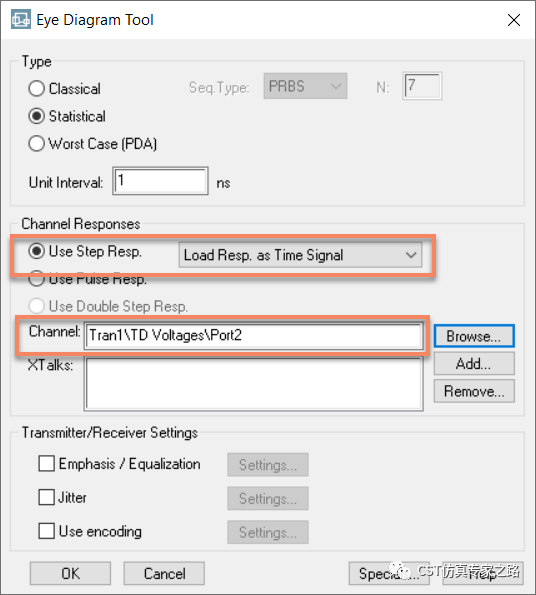Screen dimensions: 536x595
Task: Click the Add... crosstalk button
Action: point(474,364)
